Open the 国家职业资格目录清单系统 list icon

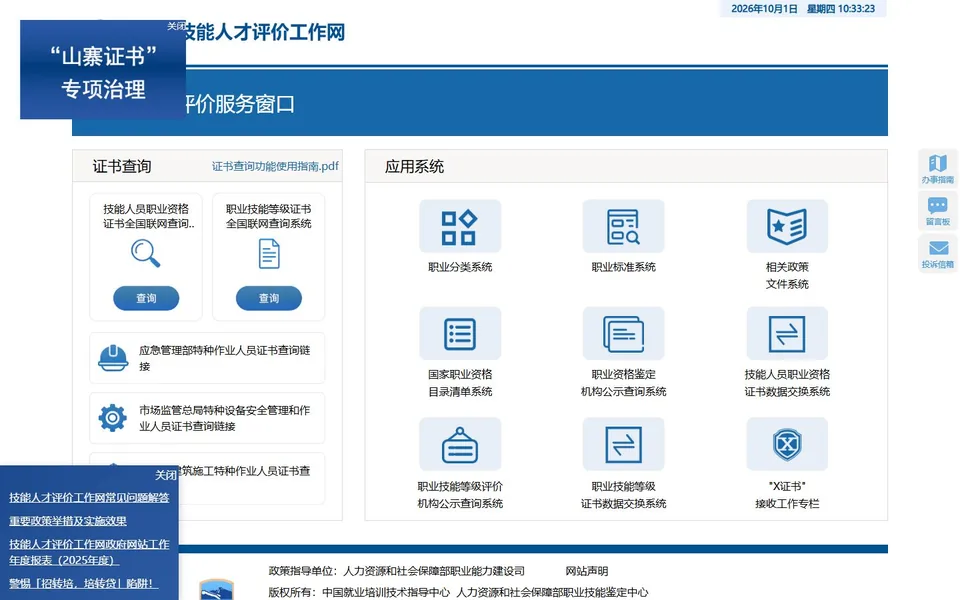pyautogui.click(x=460, y=334)
